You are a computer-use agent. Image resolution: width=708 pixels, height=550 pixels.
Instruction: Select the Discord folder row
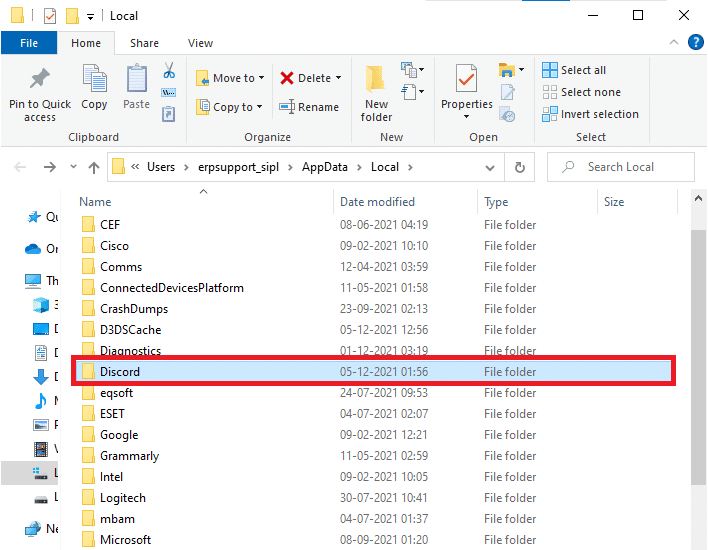(x=373, y=371)
